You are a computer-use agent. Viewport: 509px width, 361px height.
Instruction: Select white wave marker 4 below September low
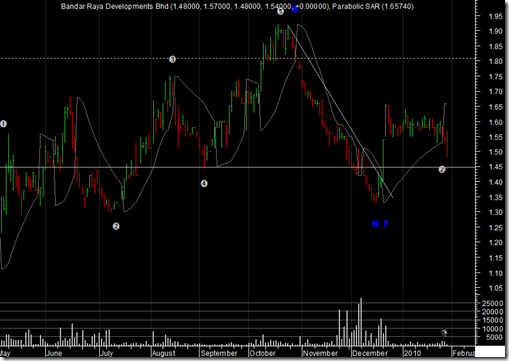[204, 183]
